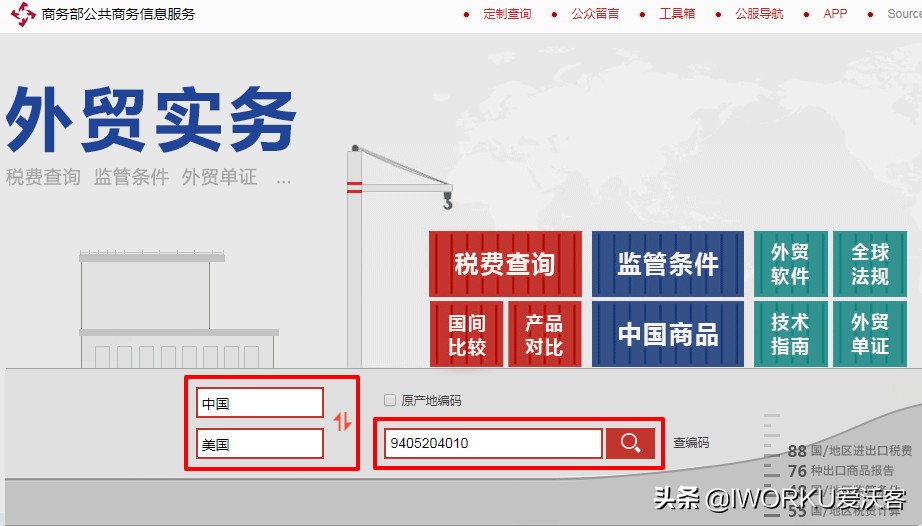
Task: Open the 全球法规 green container tile
Action: (870, 264)
